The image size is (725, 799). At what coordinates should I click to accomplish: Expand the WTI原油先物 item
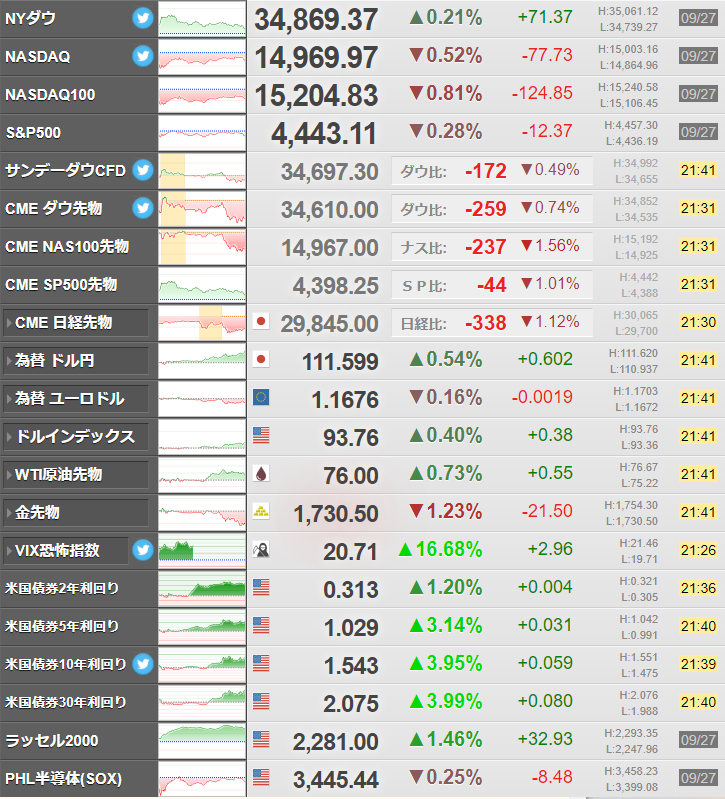(76, 474)
